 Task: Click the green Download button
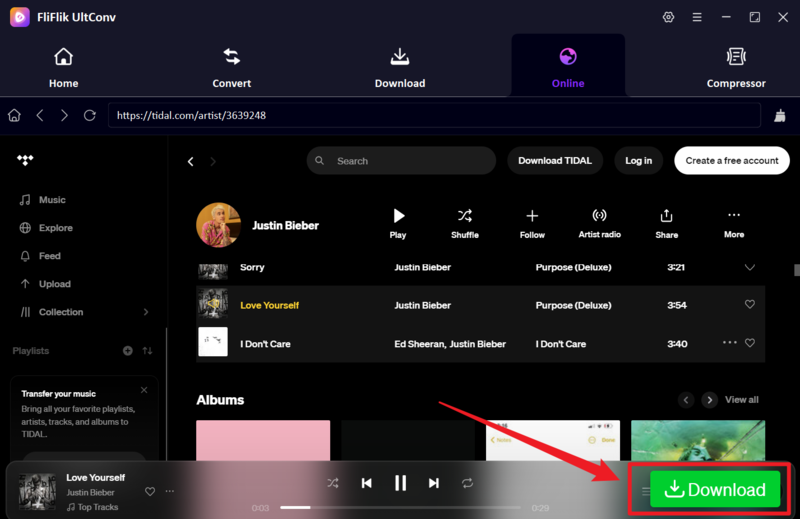click(715, 489)
